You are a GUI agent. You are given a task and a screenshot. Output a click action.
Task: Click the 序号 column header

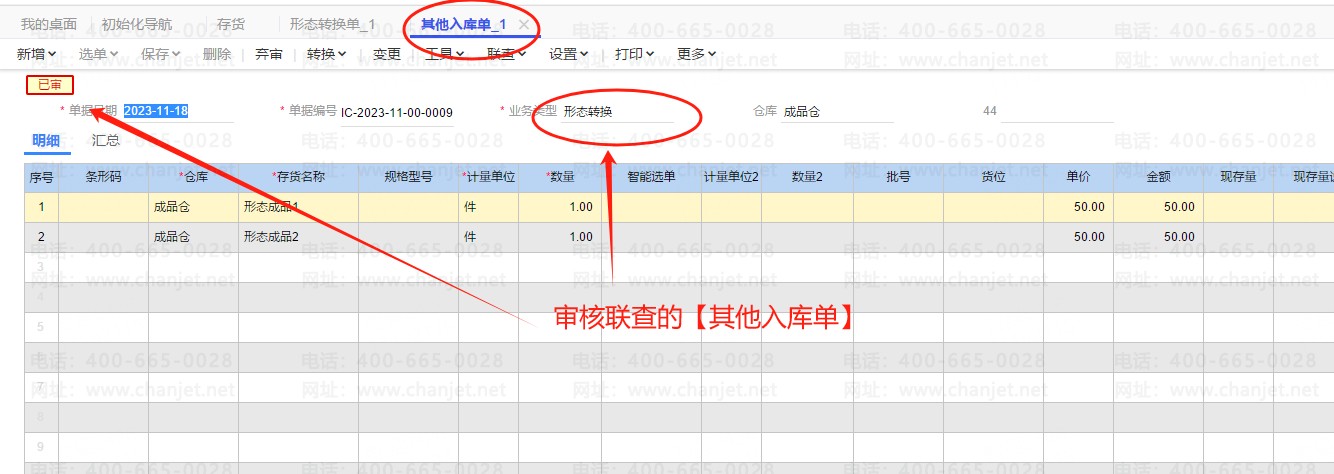point(41,177)
